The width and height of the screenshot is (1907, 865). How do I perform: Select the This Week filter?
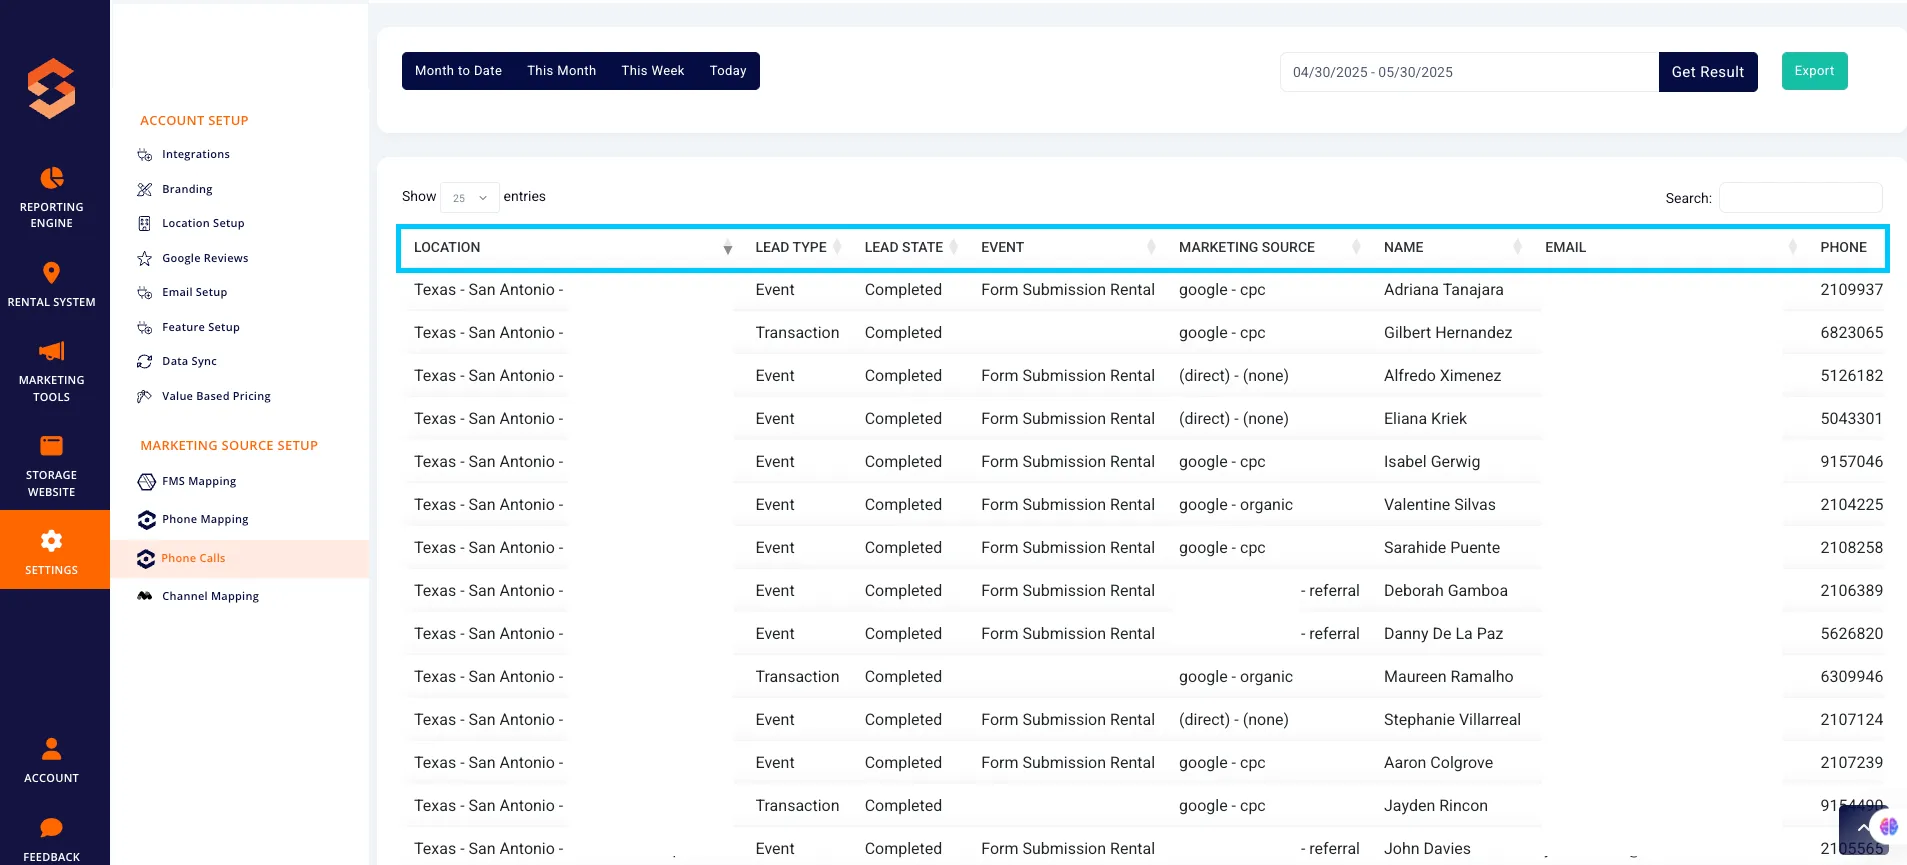point(653,71)
